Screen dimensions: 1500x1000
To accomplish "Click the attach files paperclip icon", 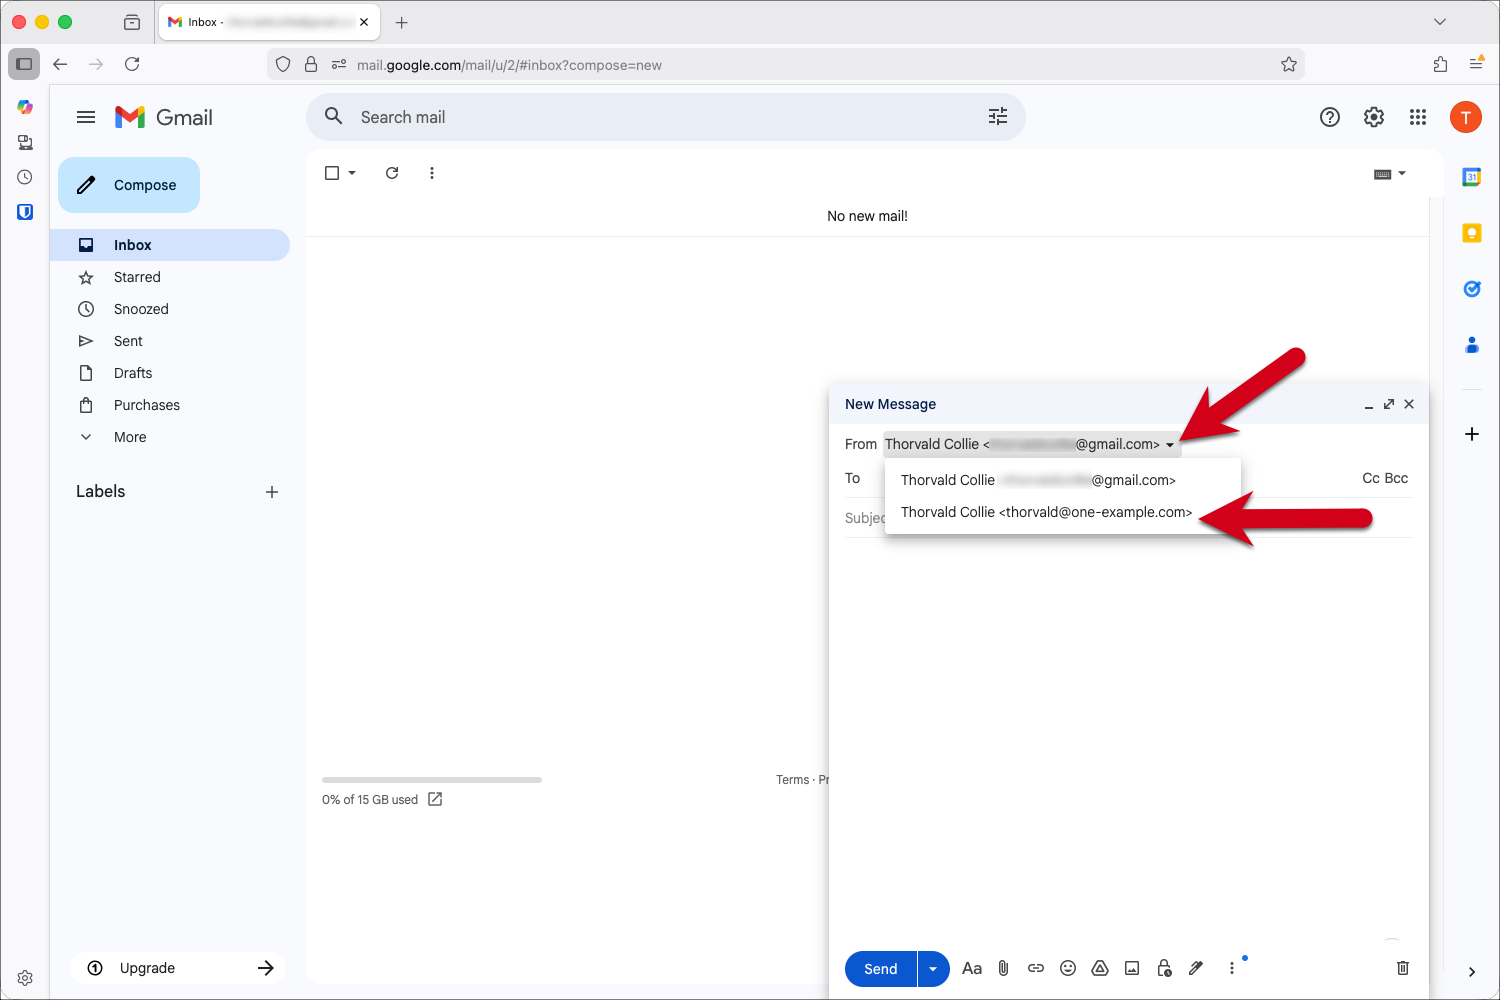I will [x=1003, y=968].
